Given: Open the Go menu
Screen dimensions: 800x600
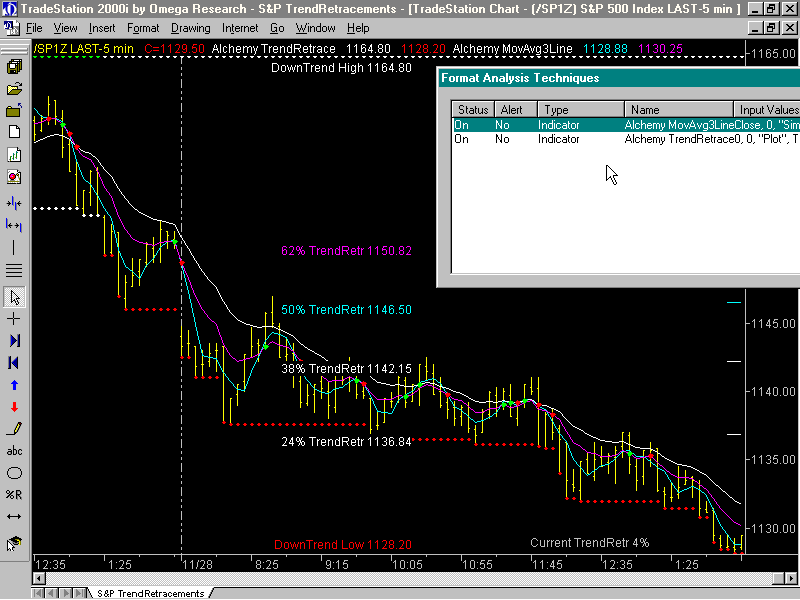Looking at the screenshot, I should (x=277, y=28).
